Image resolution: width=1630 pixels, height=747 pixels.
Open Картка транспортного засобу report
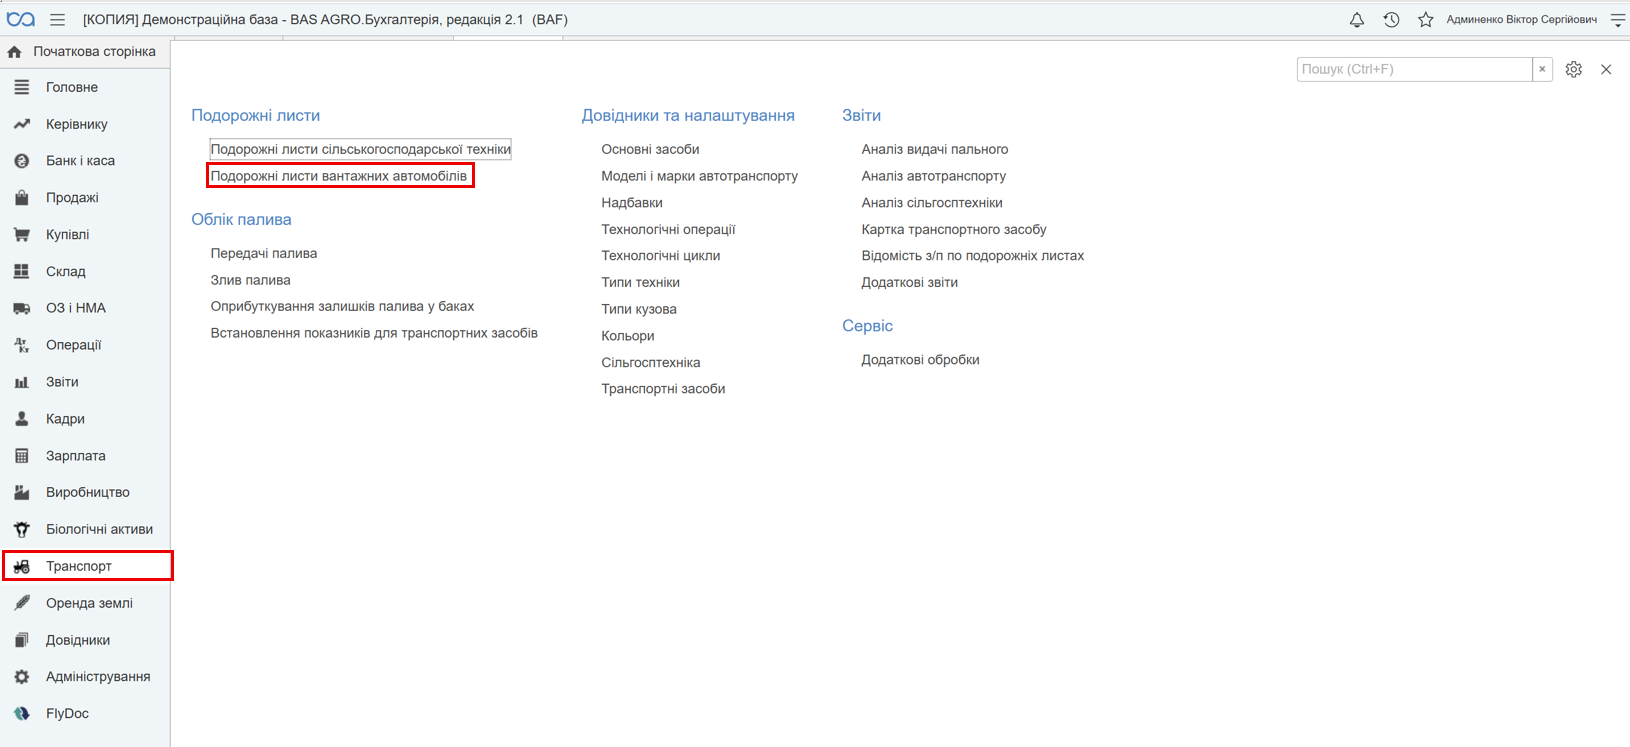click(x=954, y=229)
